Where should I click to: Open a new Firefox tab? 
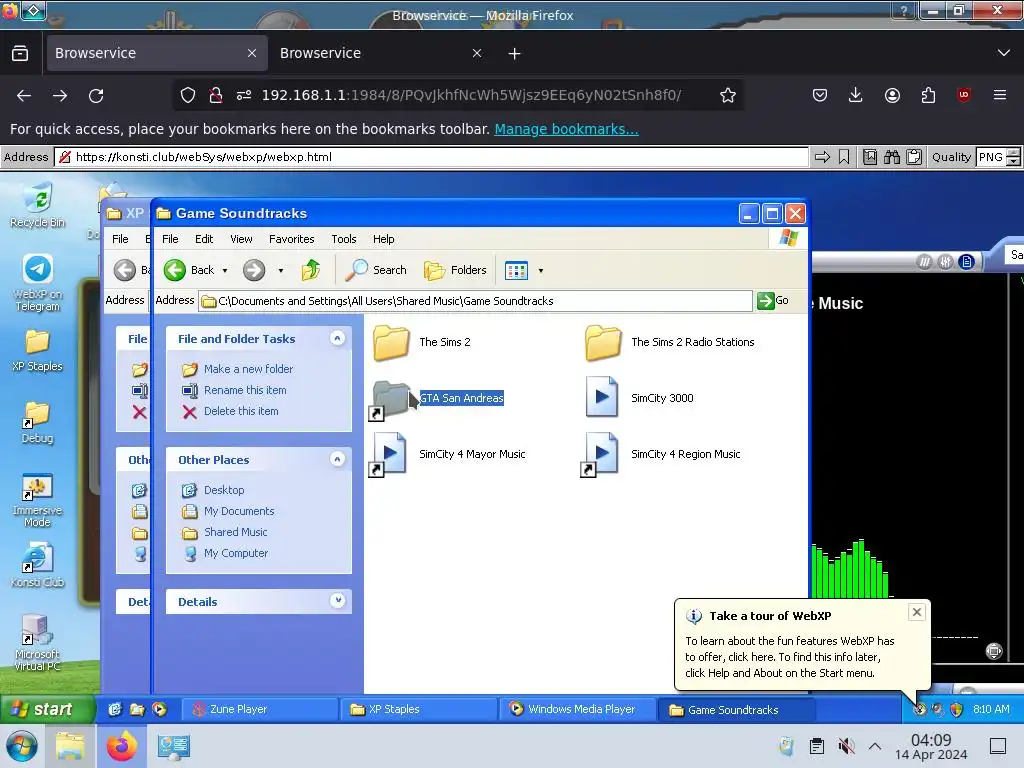point(515,54)
